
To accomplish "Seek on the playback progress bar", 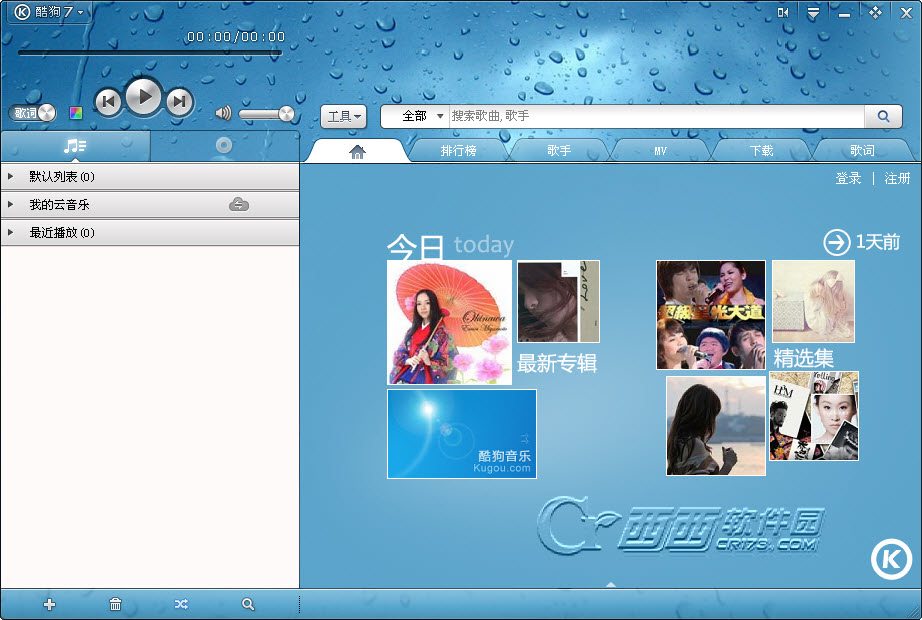I will click(x=150, y=53).
